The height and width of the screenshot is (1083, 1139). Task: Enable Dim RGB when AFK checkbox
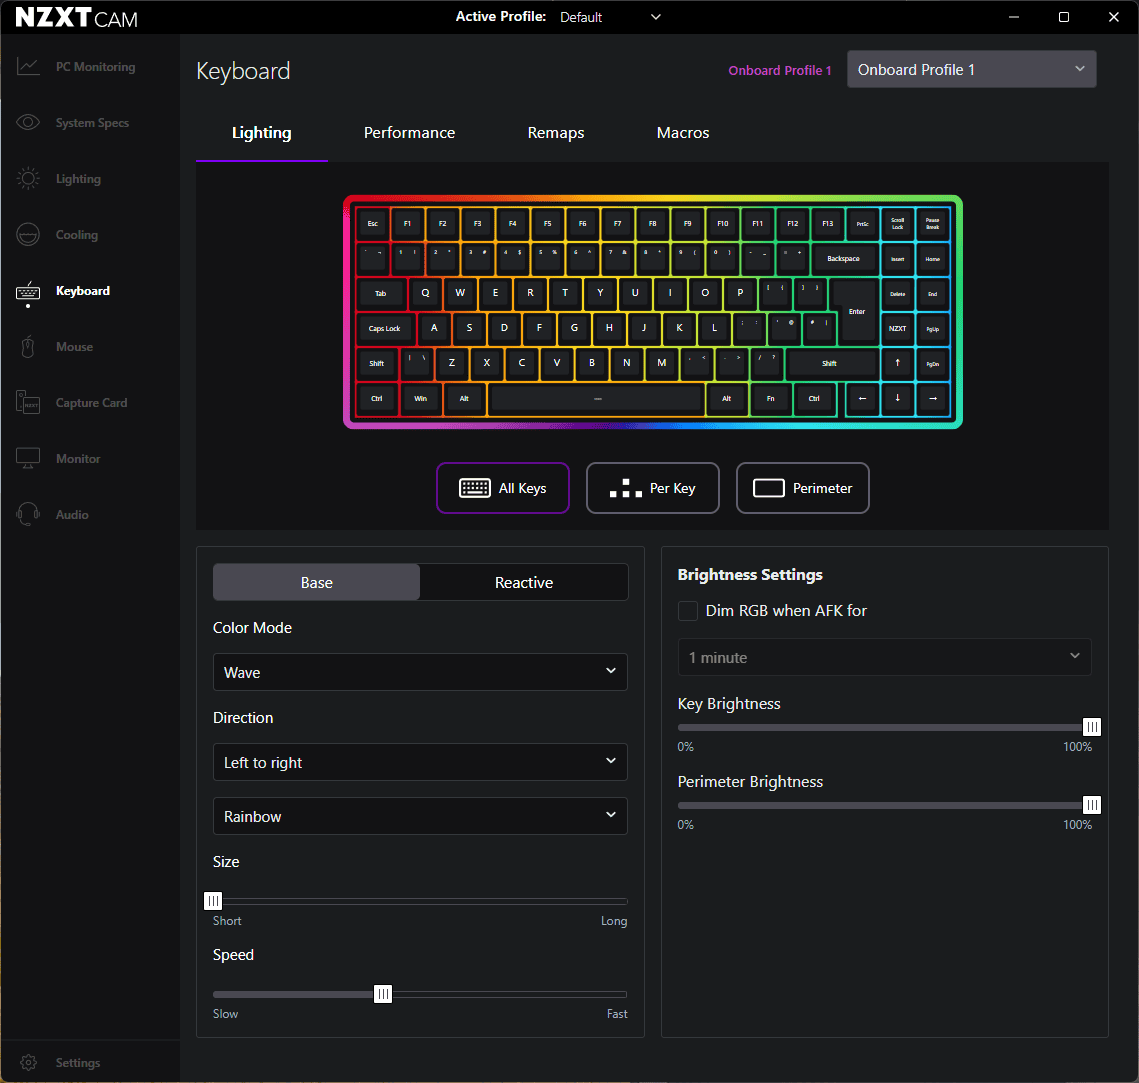pyautogui.click(x=688, y=611)
